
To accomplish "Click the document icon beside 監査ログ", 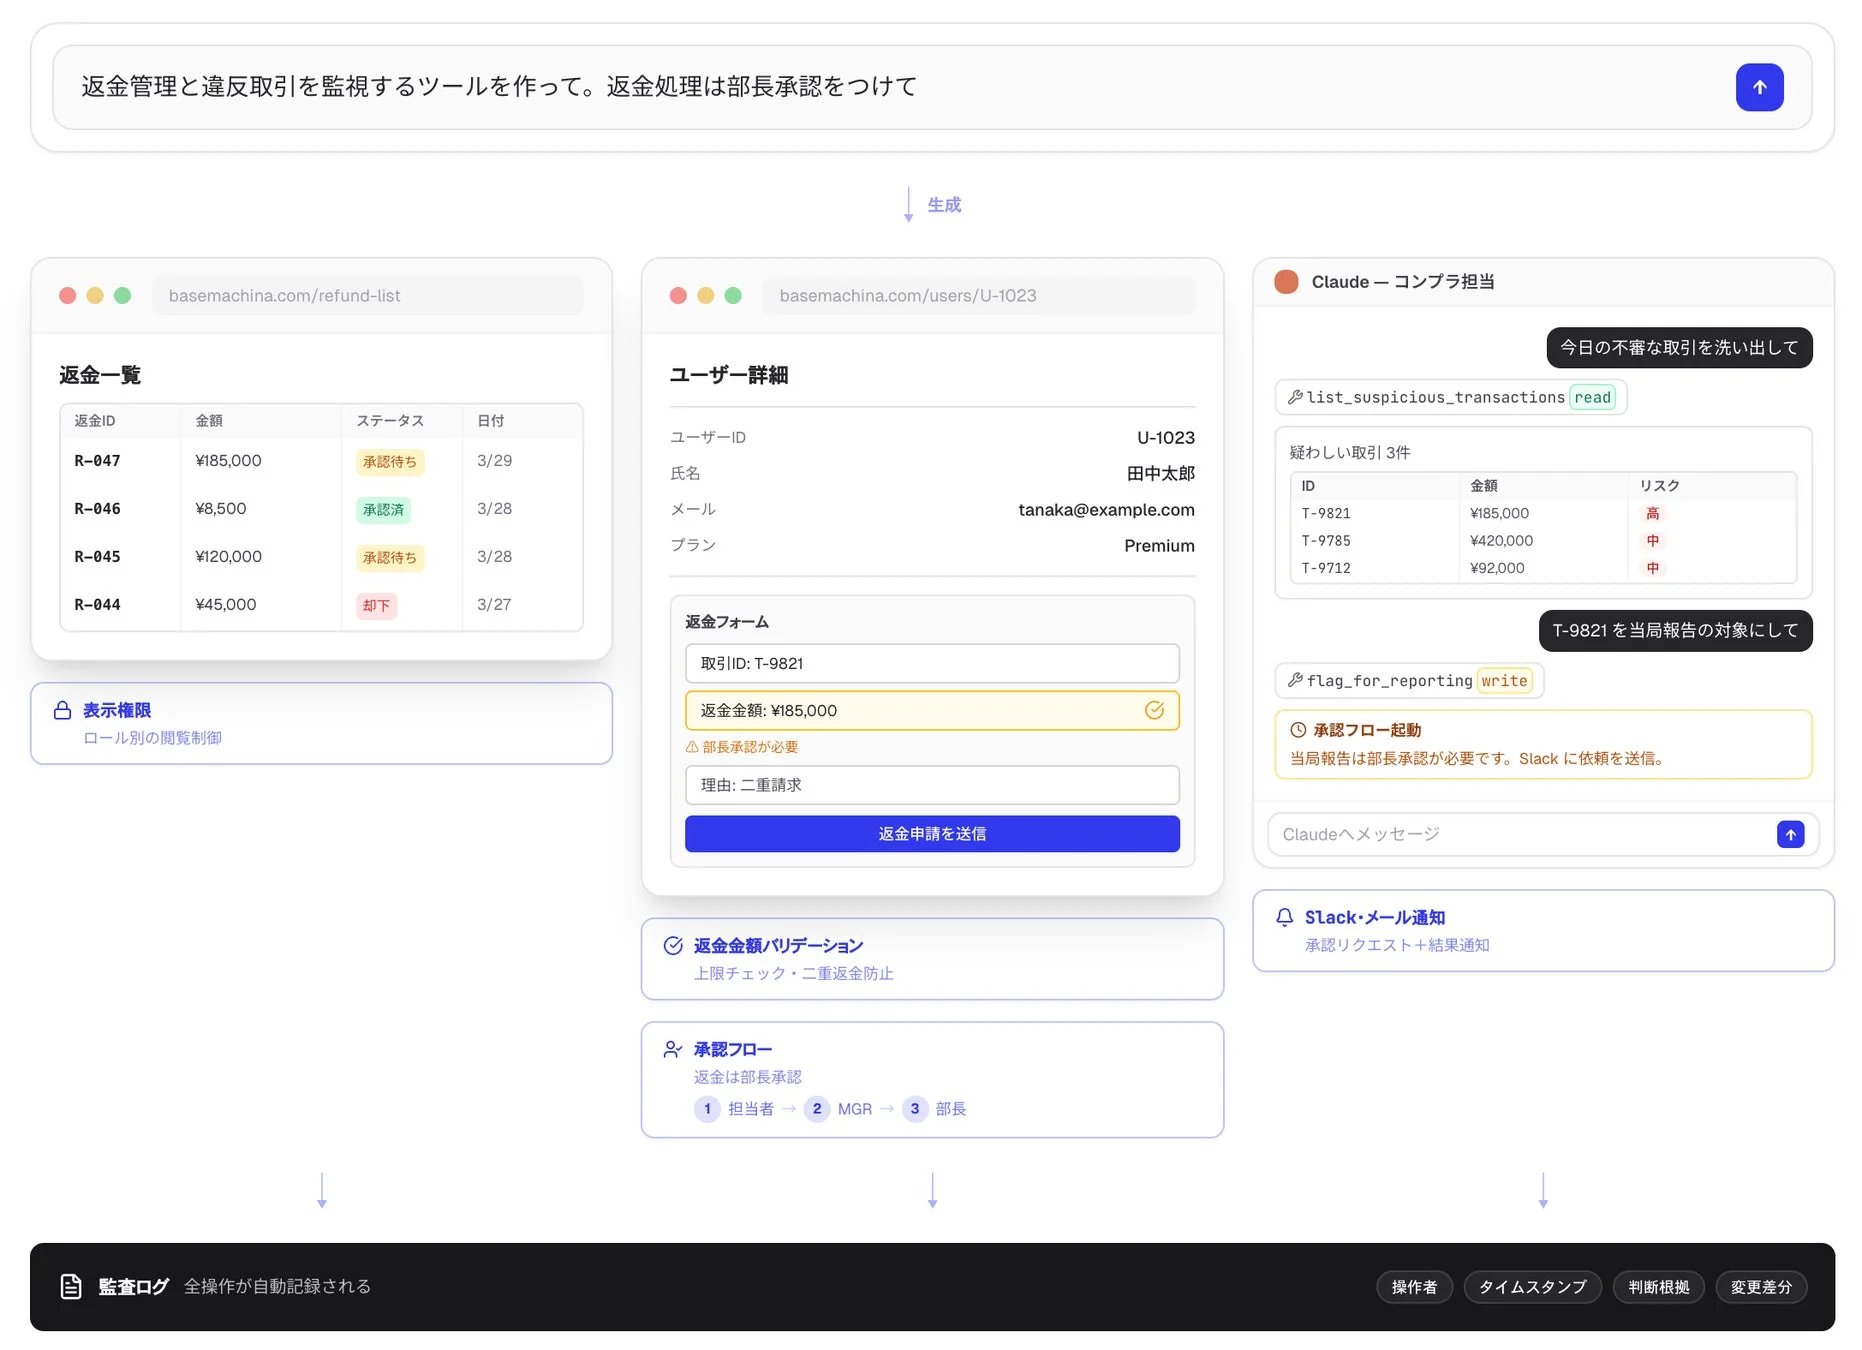I will 71,1286.
